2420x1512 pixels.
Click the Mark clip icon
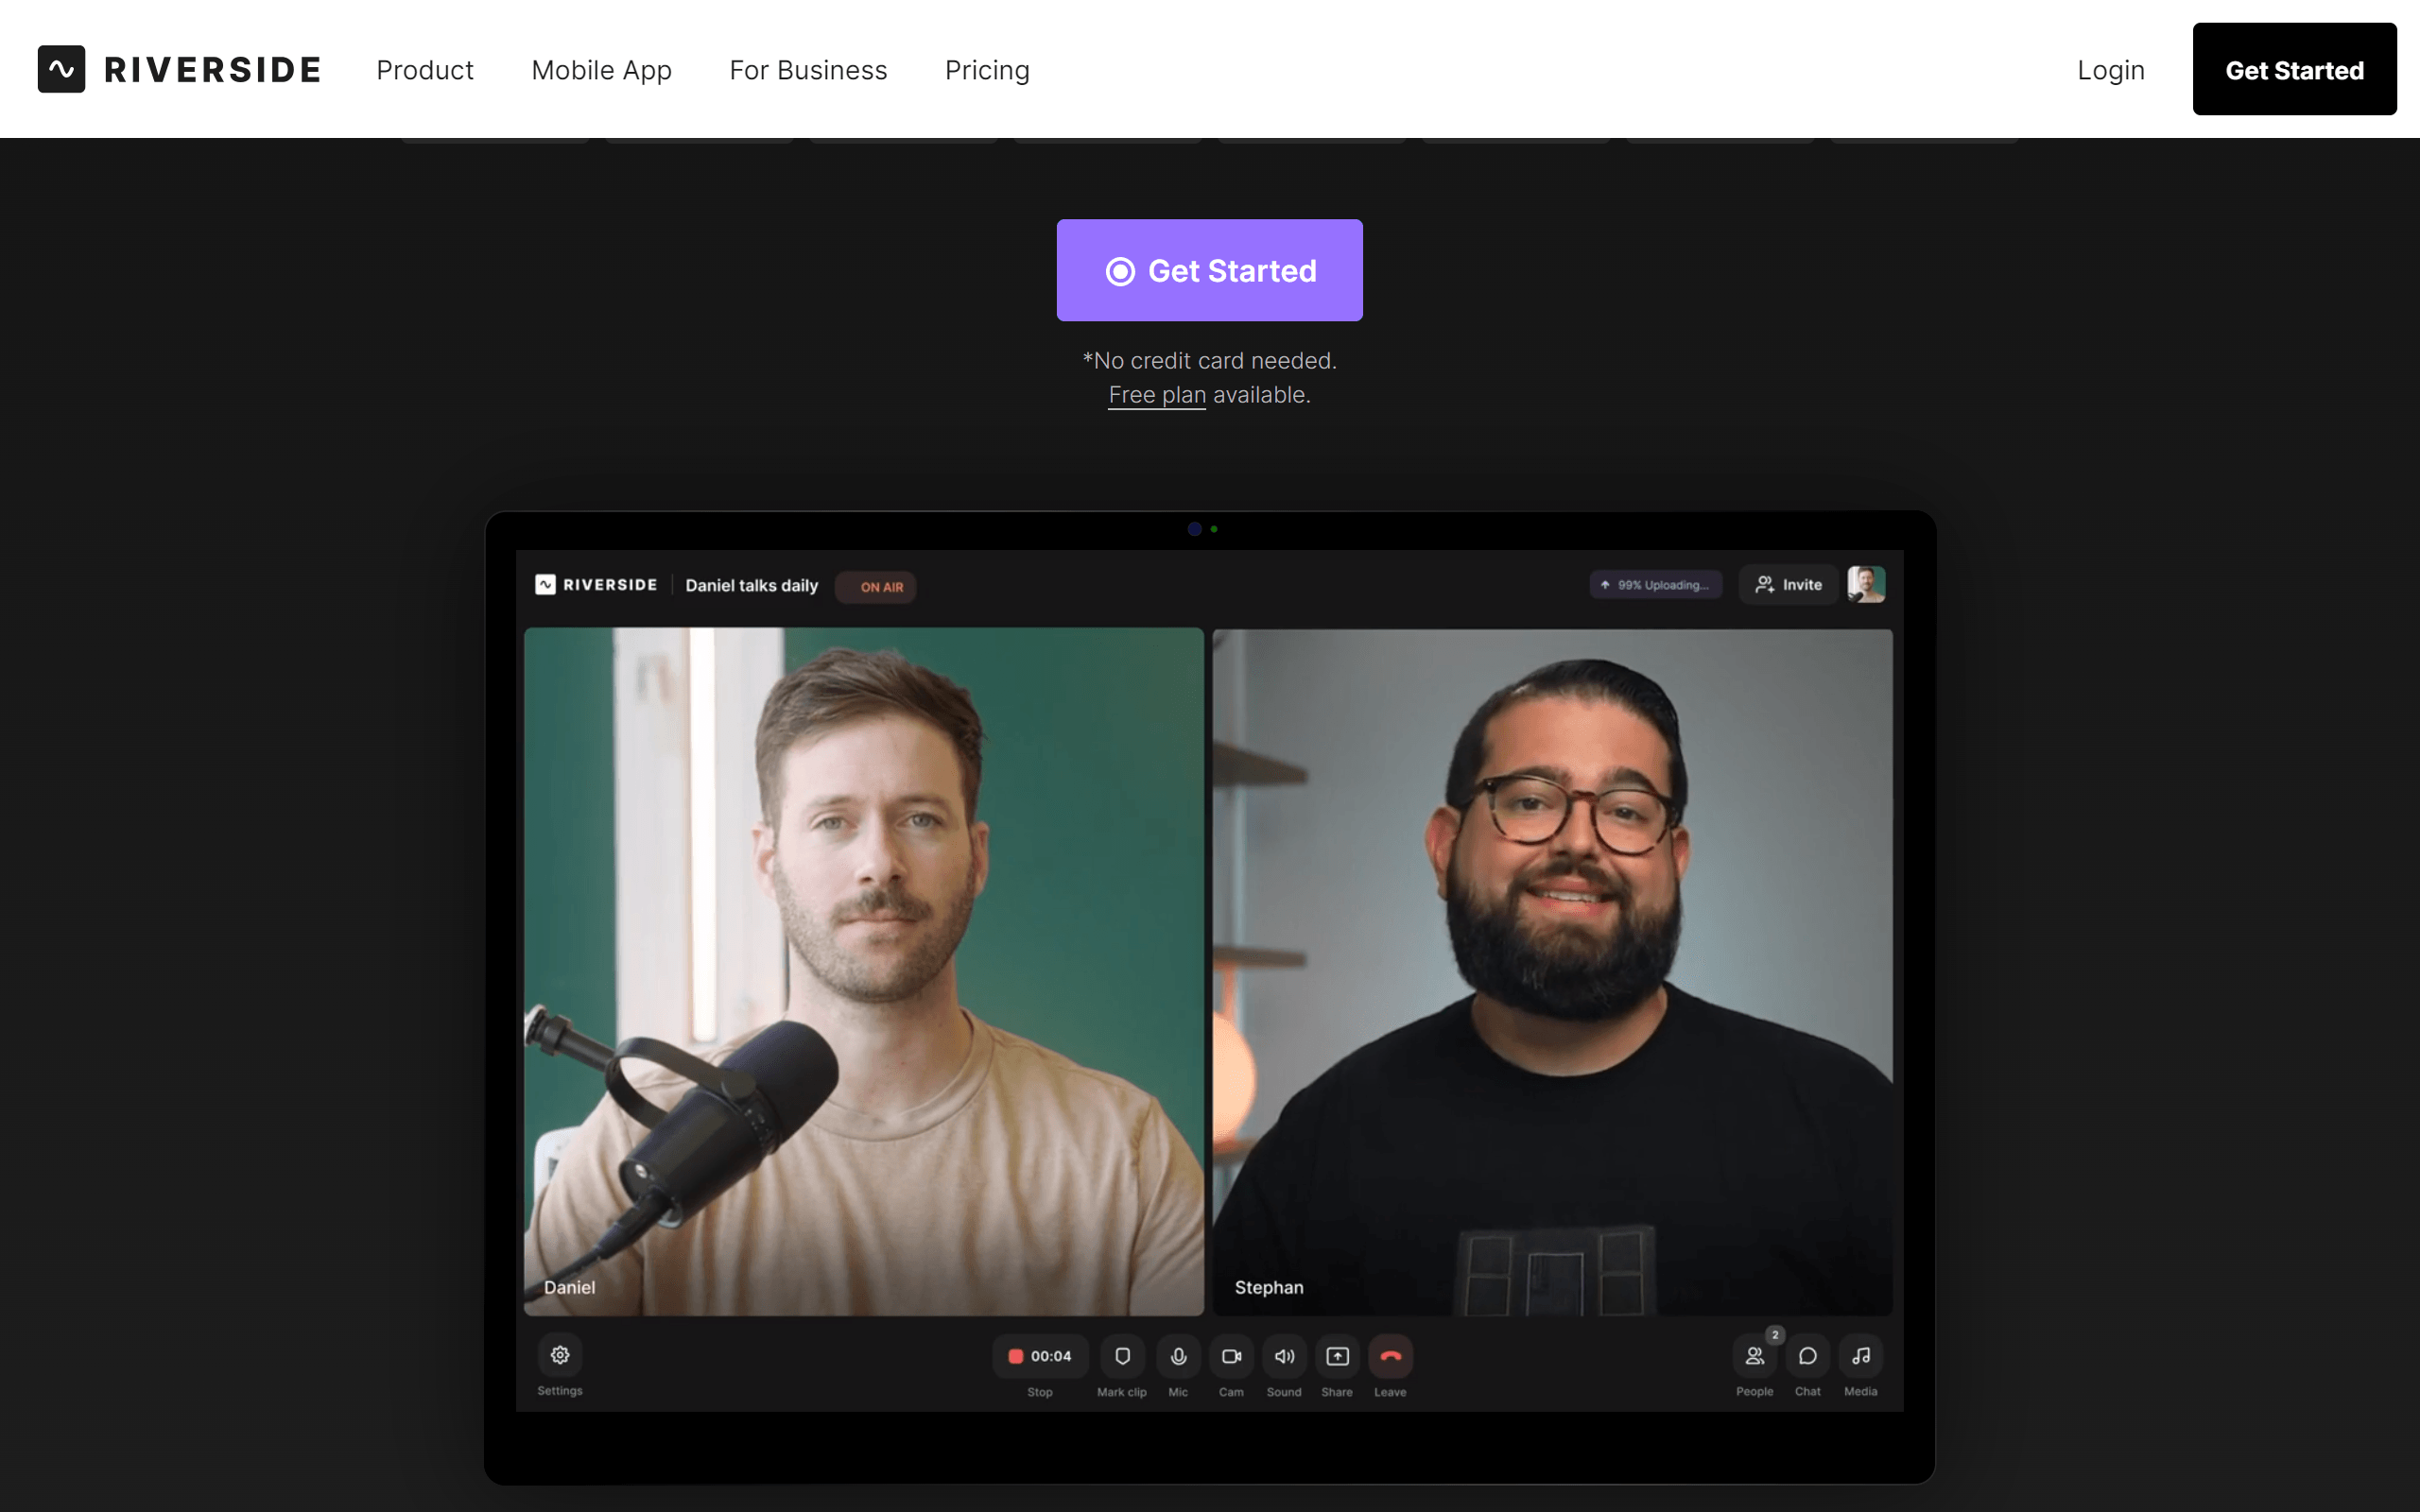point(1122,1356)
